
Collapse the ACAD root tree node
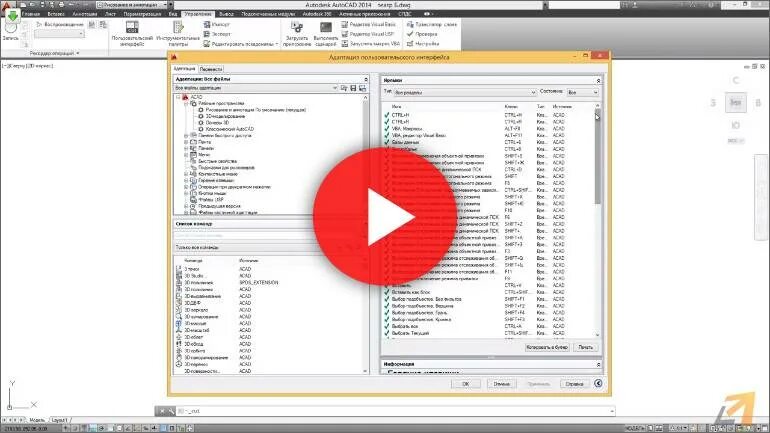click(x=178, y=97)
